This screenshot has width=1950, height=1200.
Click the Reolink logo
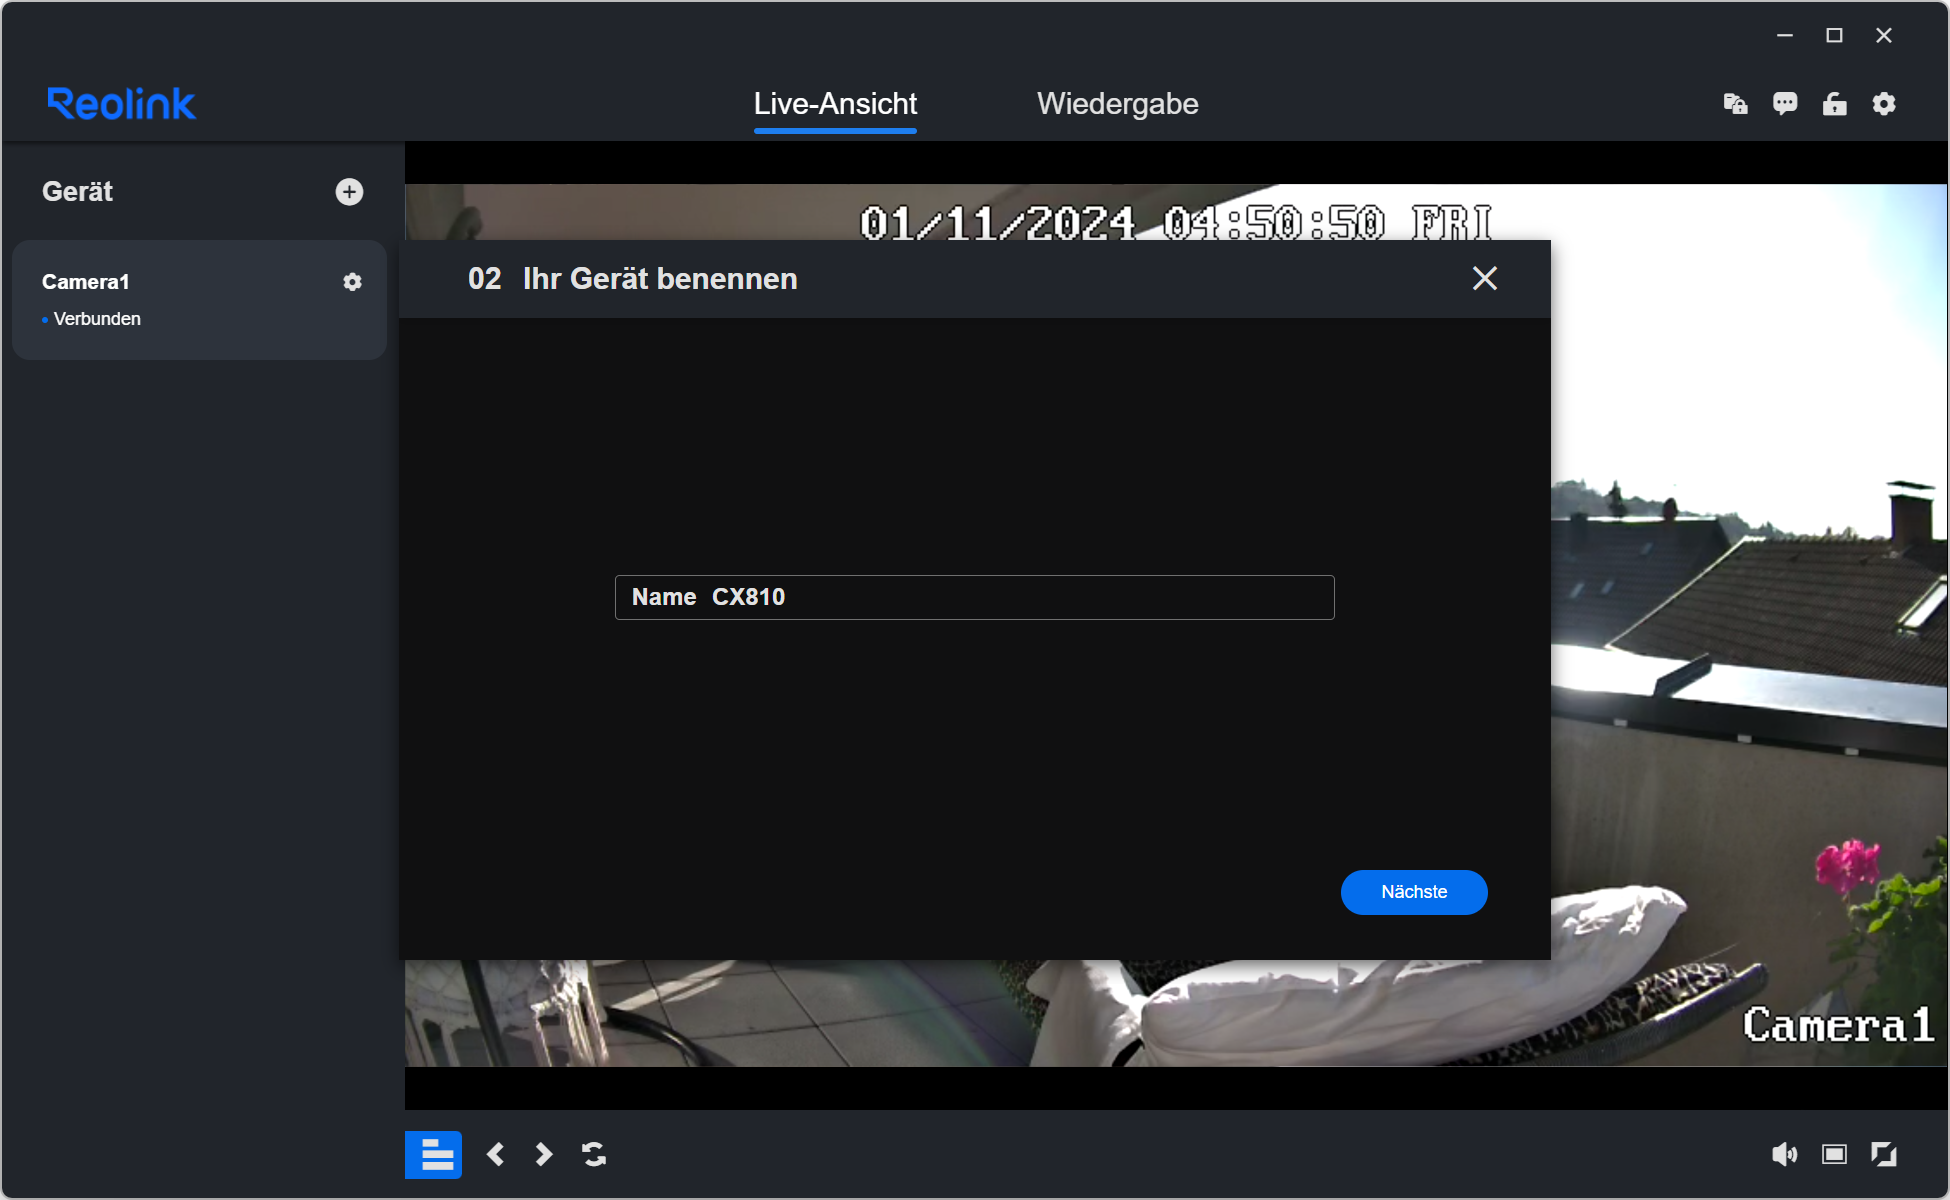tap(121, 104)
